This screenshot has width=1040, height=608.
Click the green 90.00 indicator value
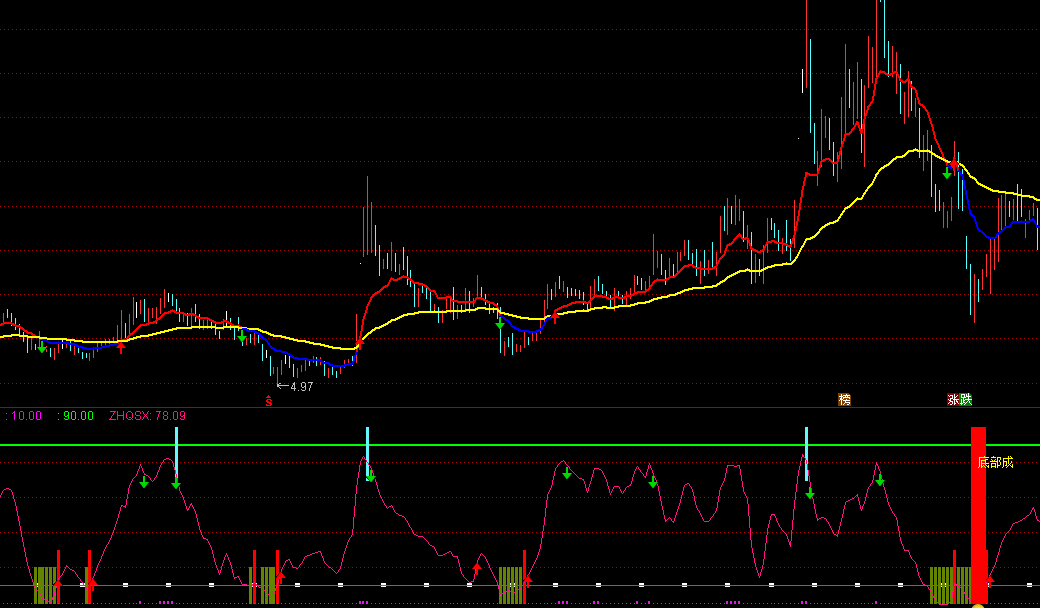pos(76,416)
